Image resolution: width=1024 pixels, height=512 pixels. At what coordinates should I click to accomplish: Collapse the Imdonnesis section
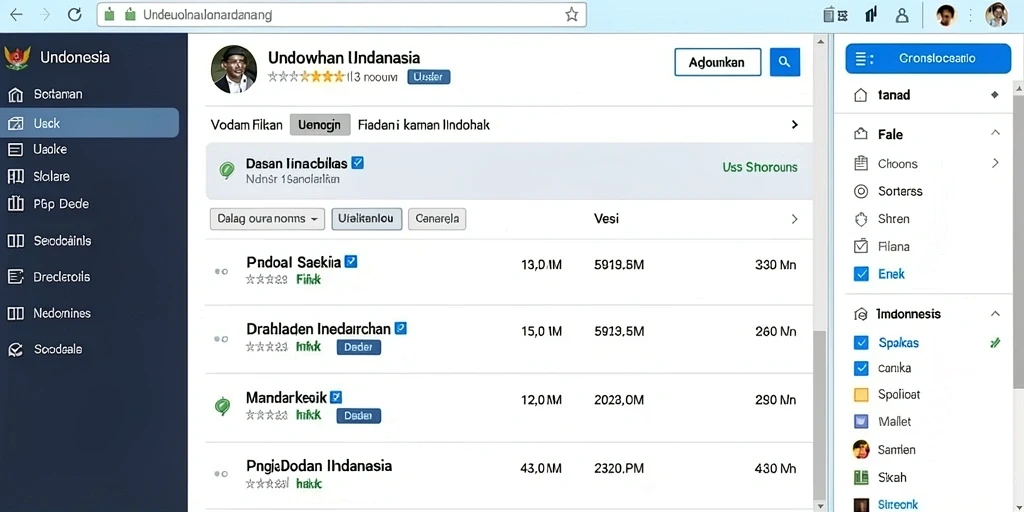click(x=995, y=313)
